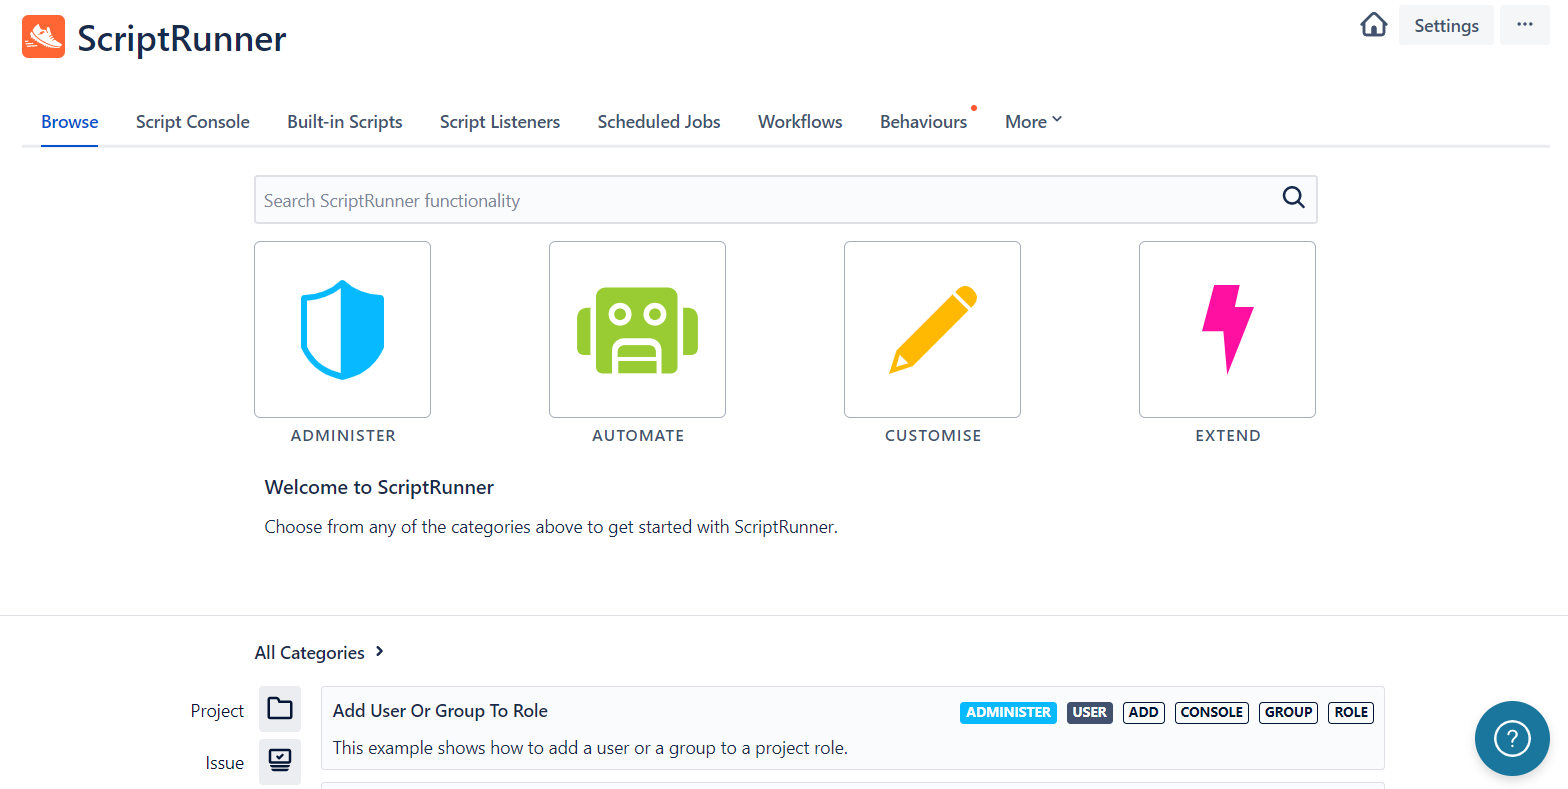Switch to the Script Console tab
Screen dimensions: 1568x789
[193, 121]
